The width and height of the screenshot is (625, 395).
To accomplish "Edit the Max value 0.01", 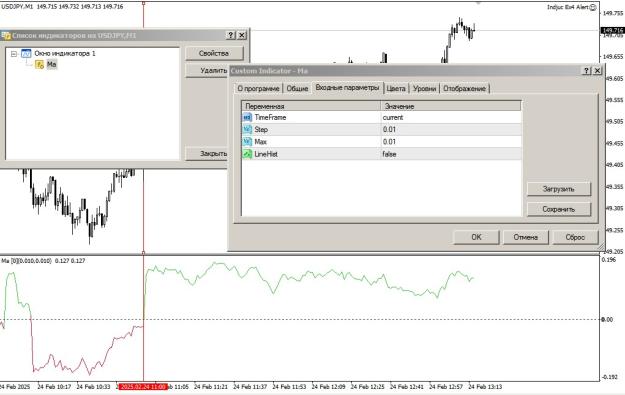I will coord(451,142).
